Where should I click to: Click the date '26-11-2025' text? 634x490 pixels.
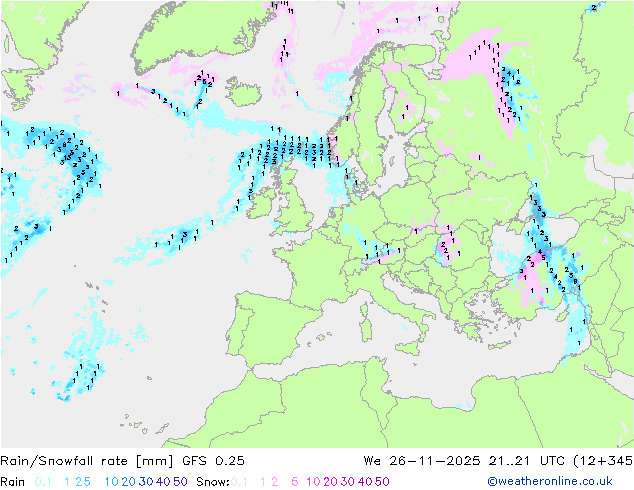(x=435, y=461)
